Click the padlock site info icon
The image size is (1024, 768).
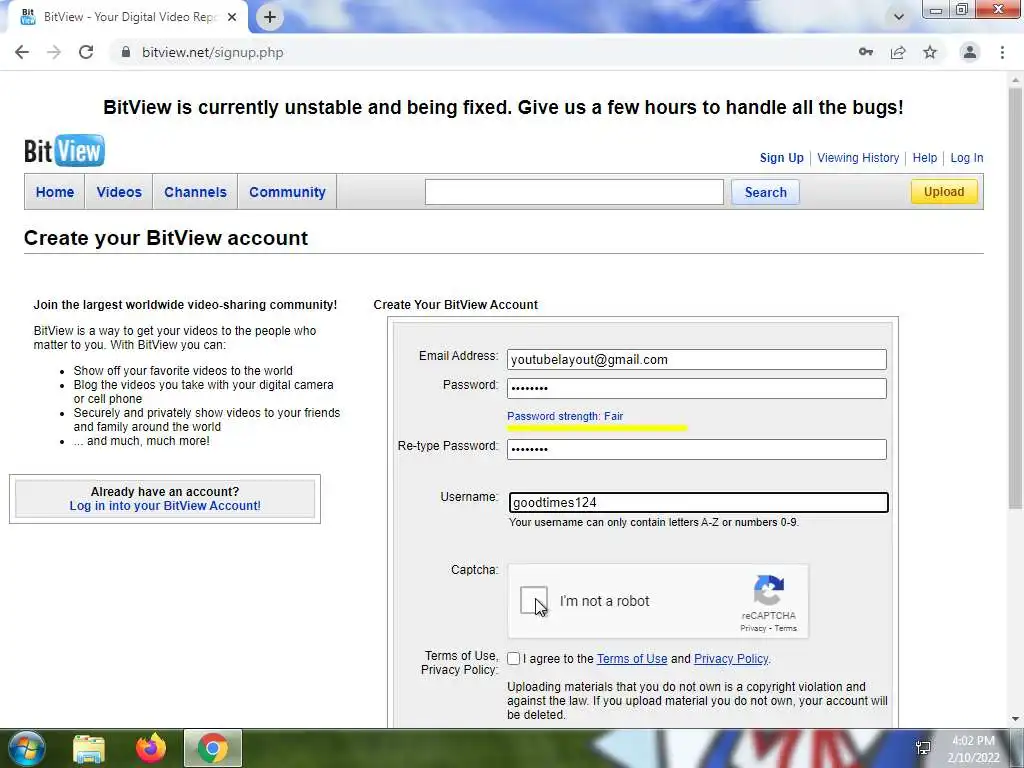click(126, 52)
